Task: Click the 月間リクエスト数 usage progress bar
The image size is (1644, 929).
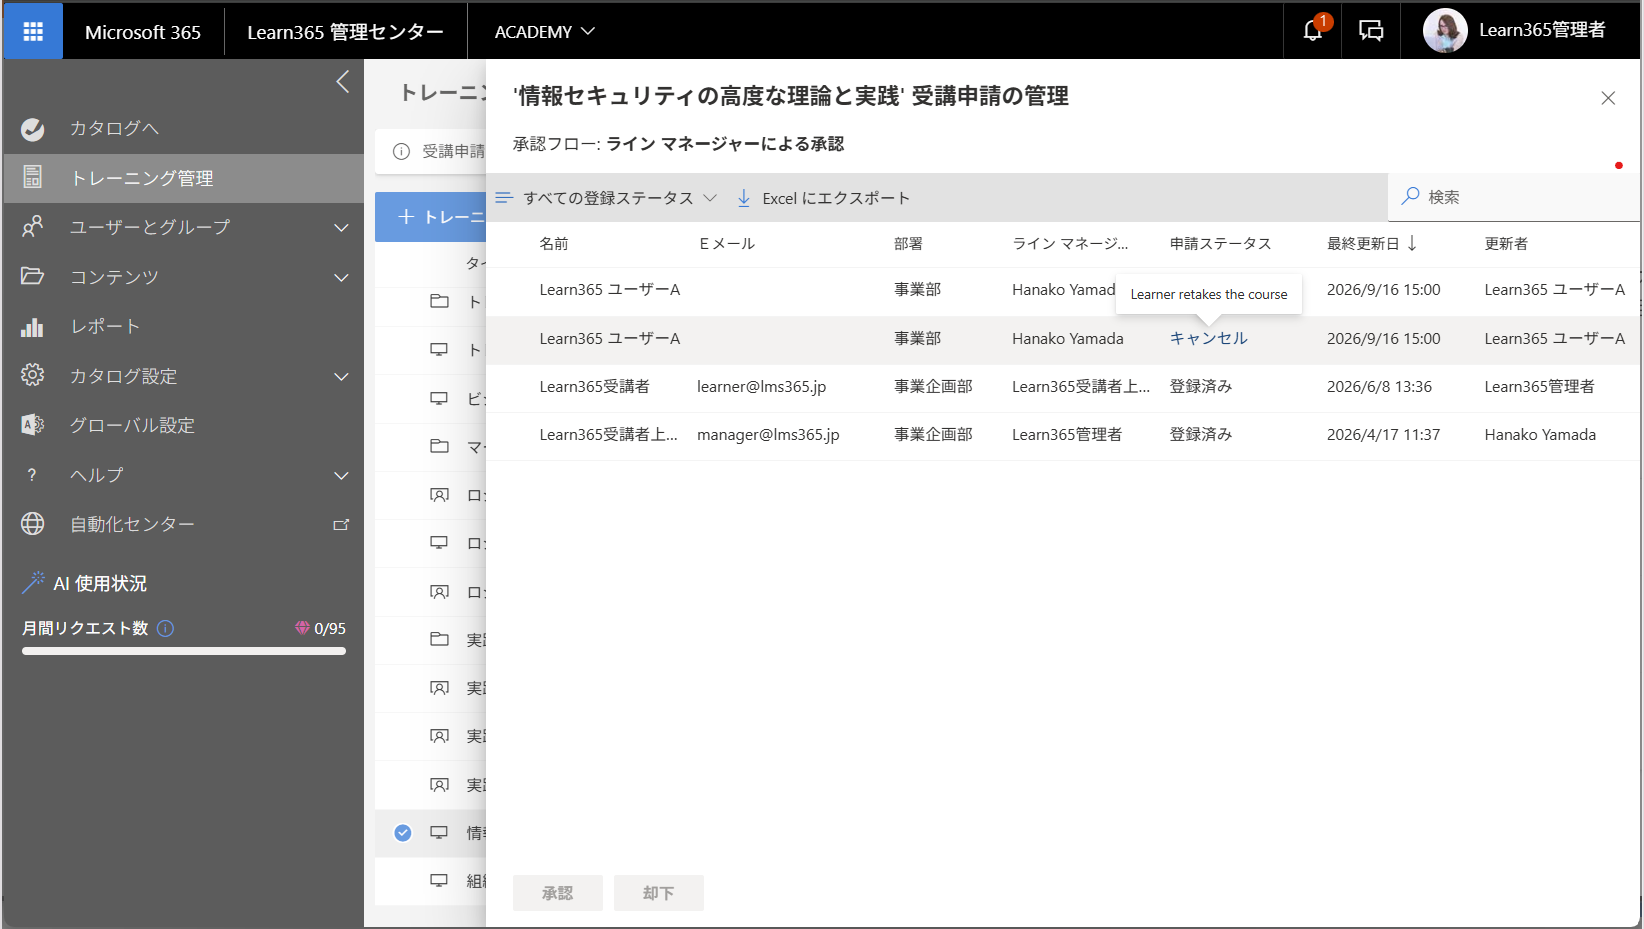Action: tap(184, 651)
